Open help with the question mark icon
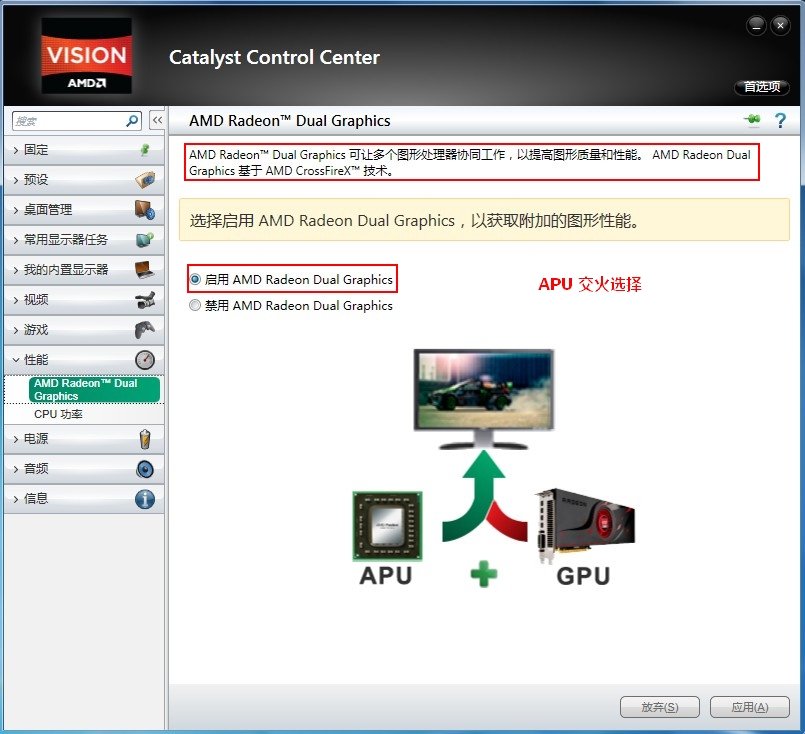The image size is (805, 734). (780, 121)
